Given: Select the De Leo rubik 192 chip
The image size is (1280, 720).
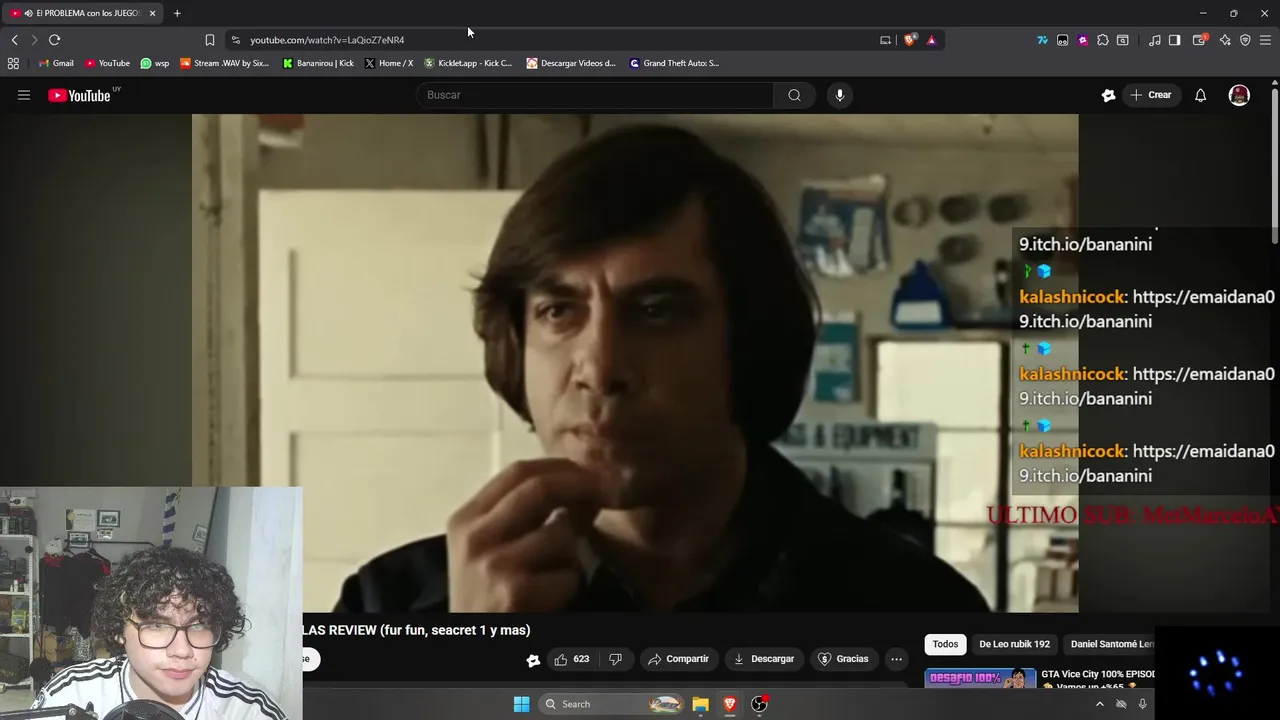Looking at the screenshot, I should pos(1014,644).
